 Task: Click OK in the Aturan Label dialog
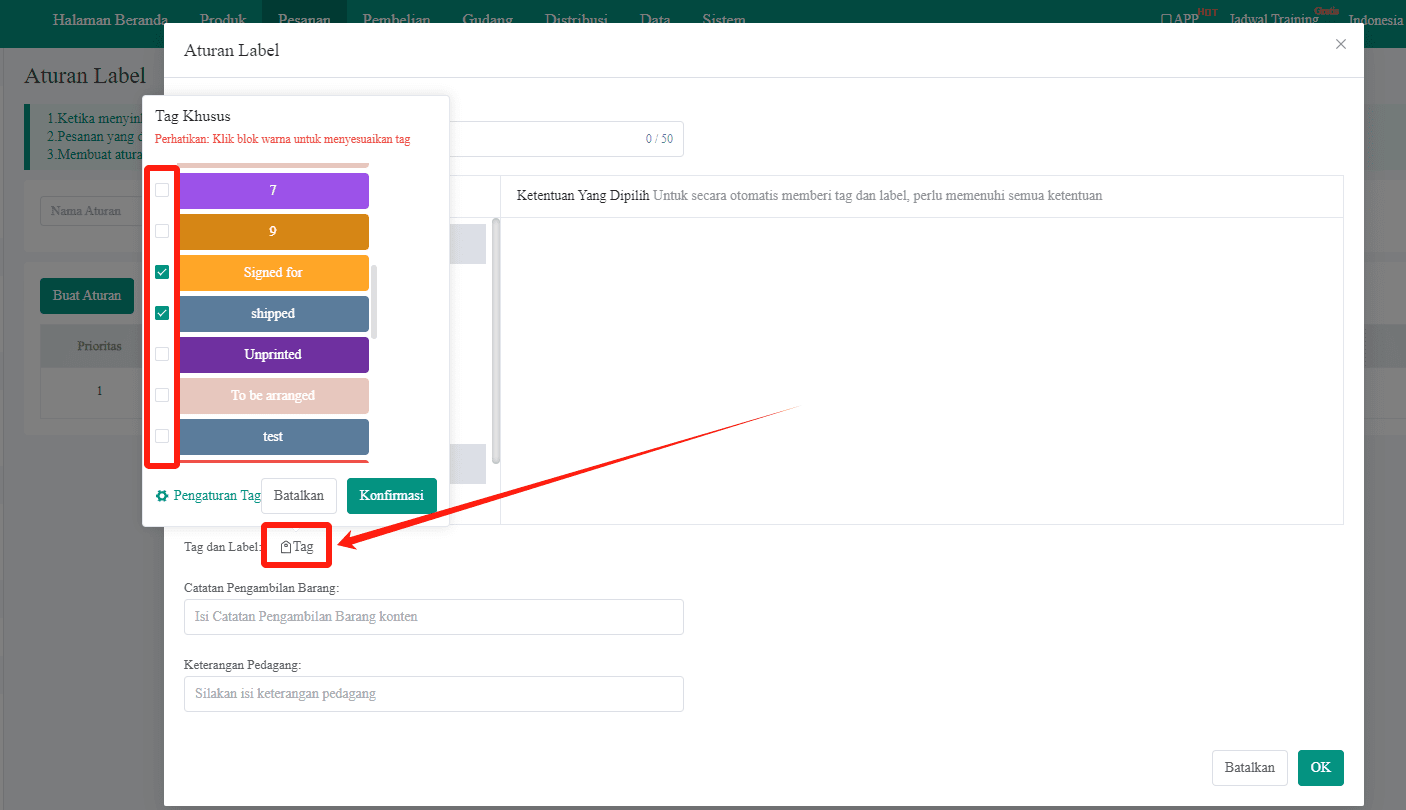click(x=1321, y=768)
